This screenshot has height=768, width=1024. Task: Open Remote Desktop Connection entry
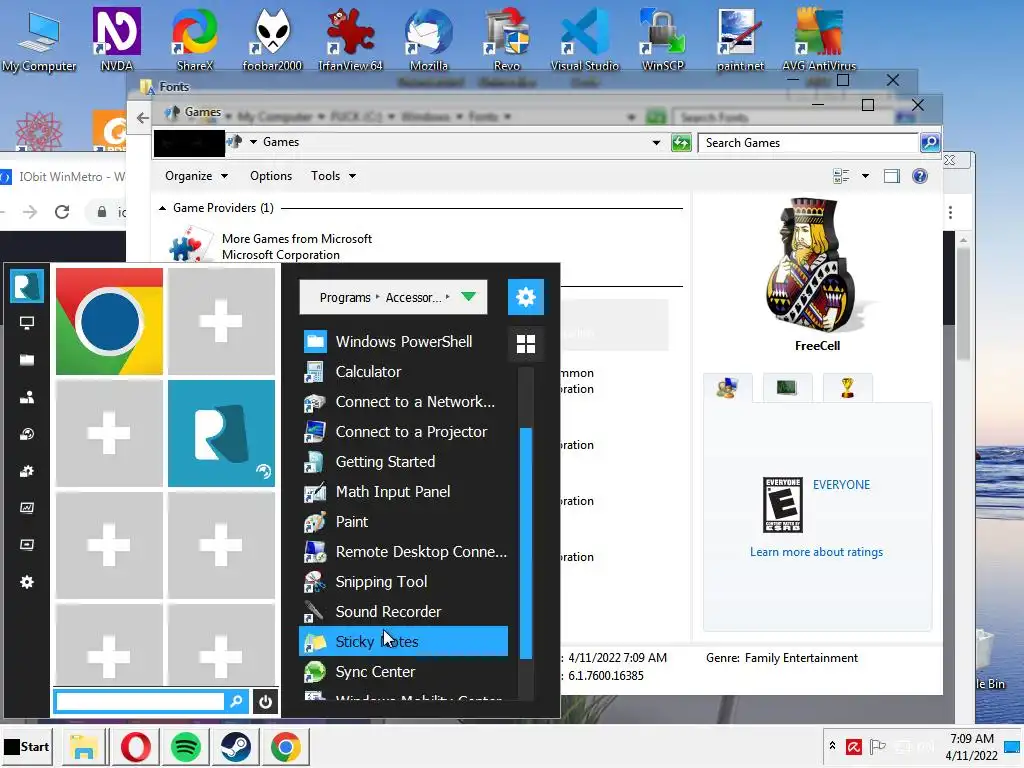[404, 552]
